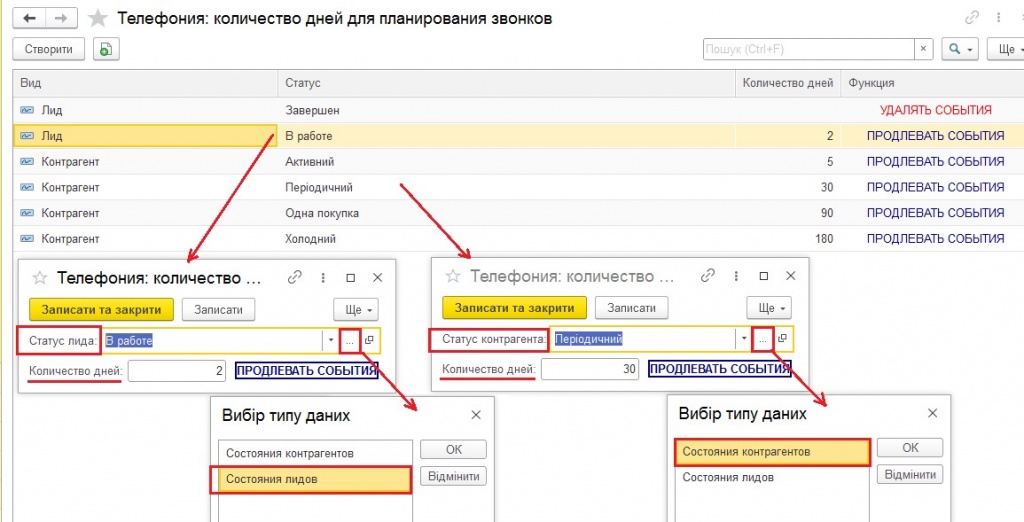
Task: Open the search options magnifier dropdown
Action: [961, 49]
